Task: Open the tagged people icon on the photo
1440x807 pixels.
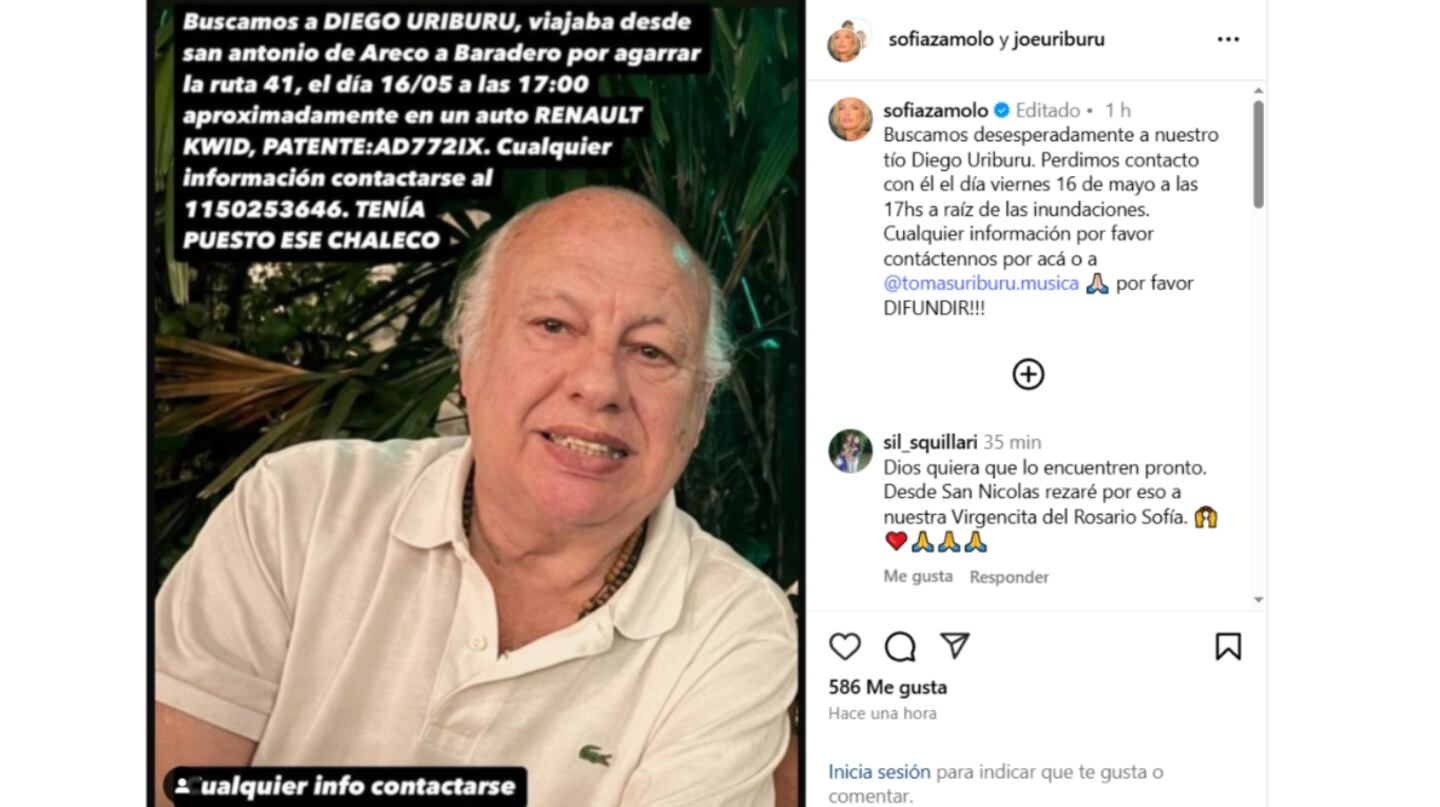Action: (182, 786)
